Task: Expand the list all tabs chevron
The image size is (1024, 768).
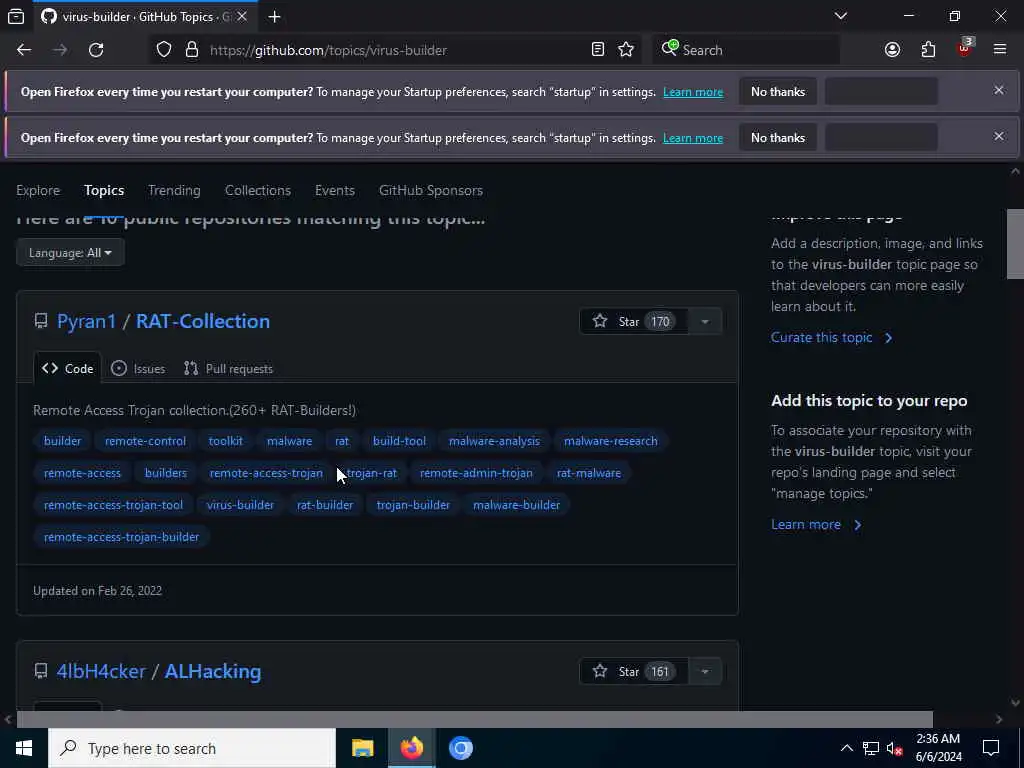Action: [x=841, y=16]
